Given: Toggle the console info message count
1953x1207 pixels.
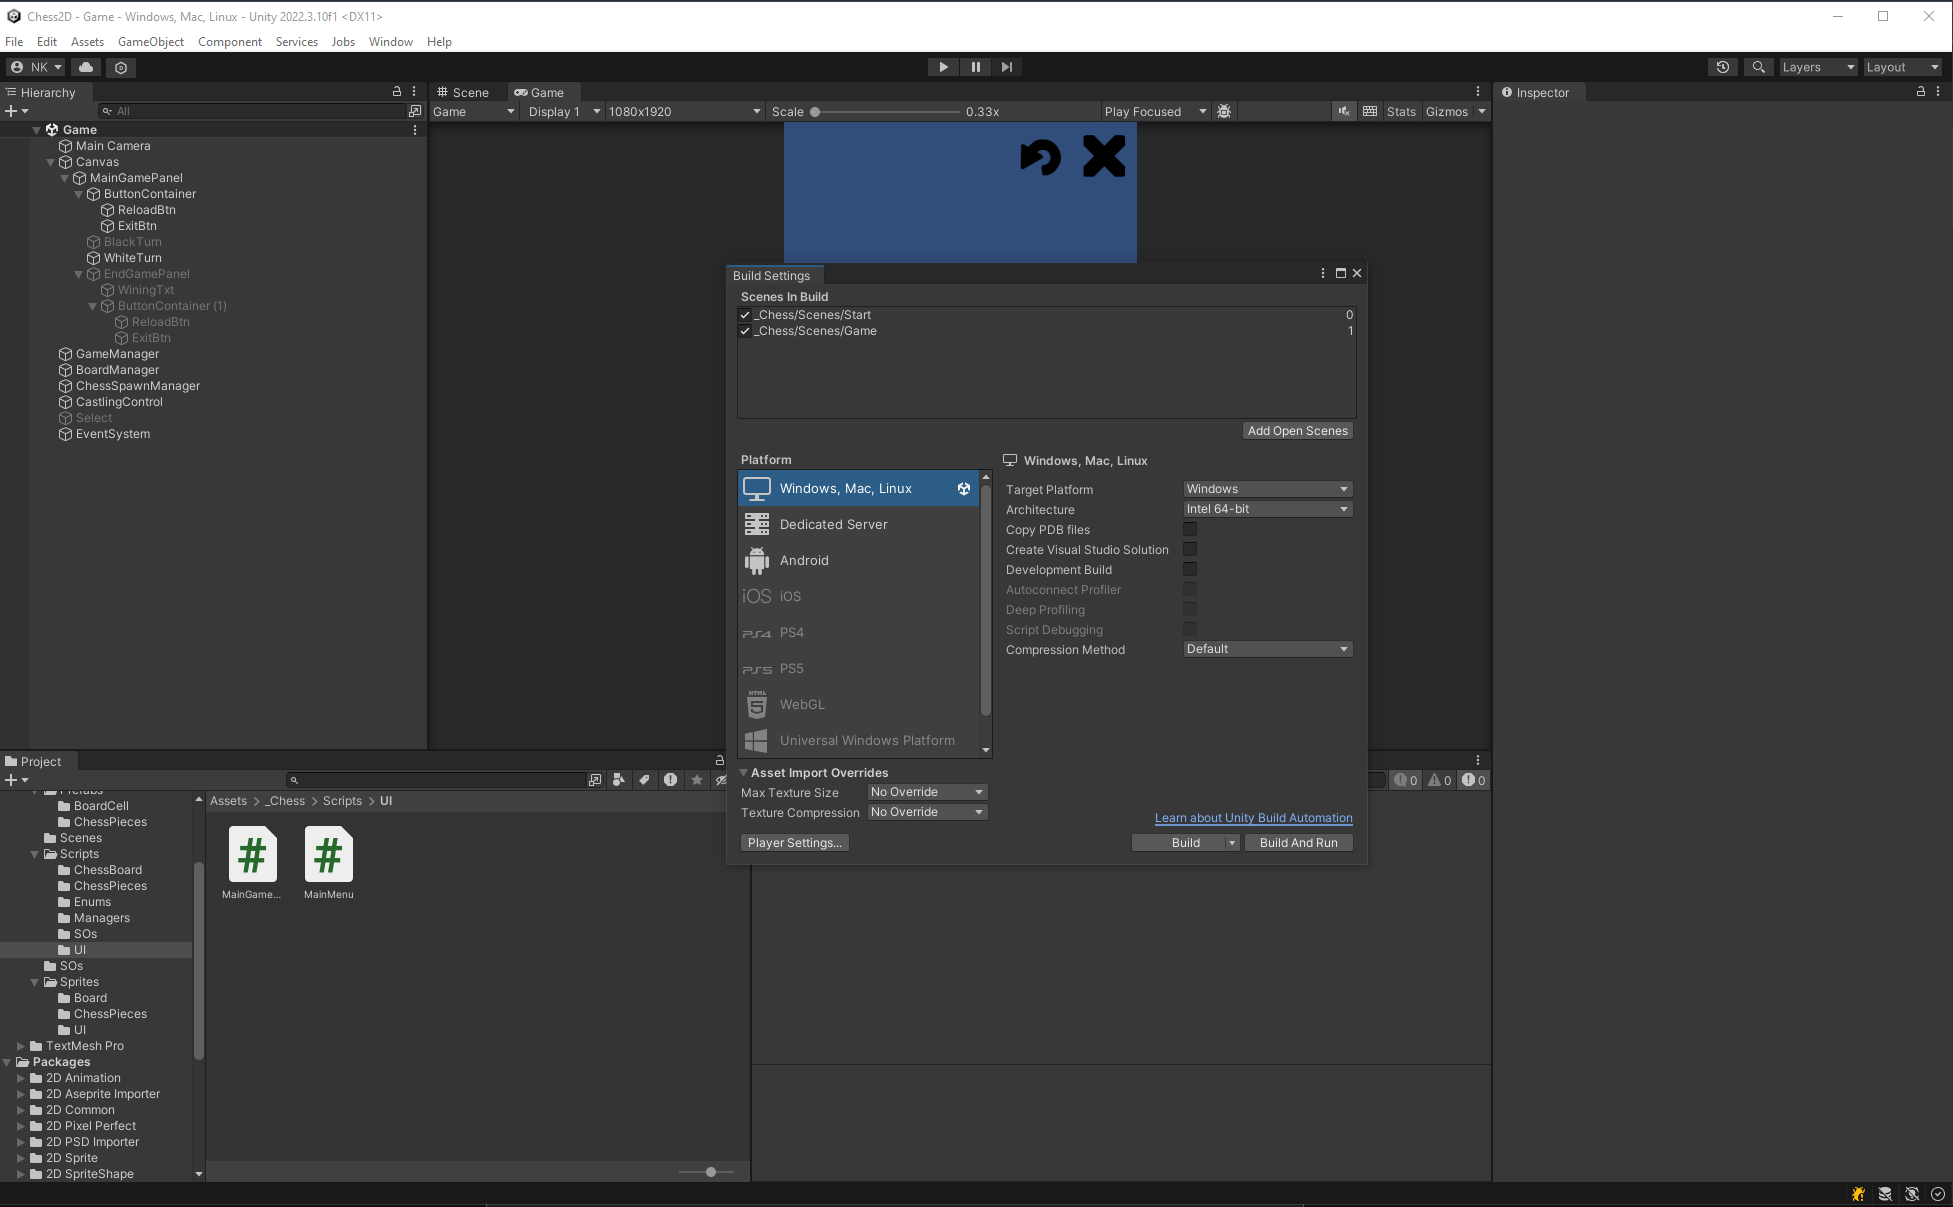Looking at the screenshot, I should coord(1405,780).
